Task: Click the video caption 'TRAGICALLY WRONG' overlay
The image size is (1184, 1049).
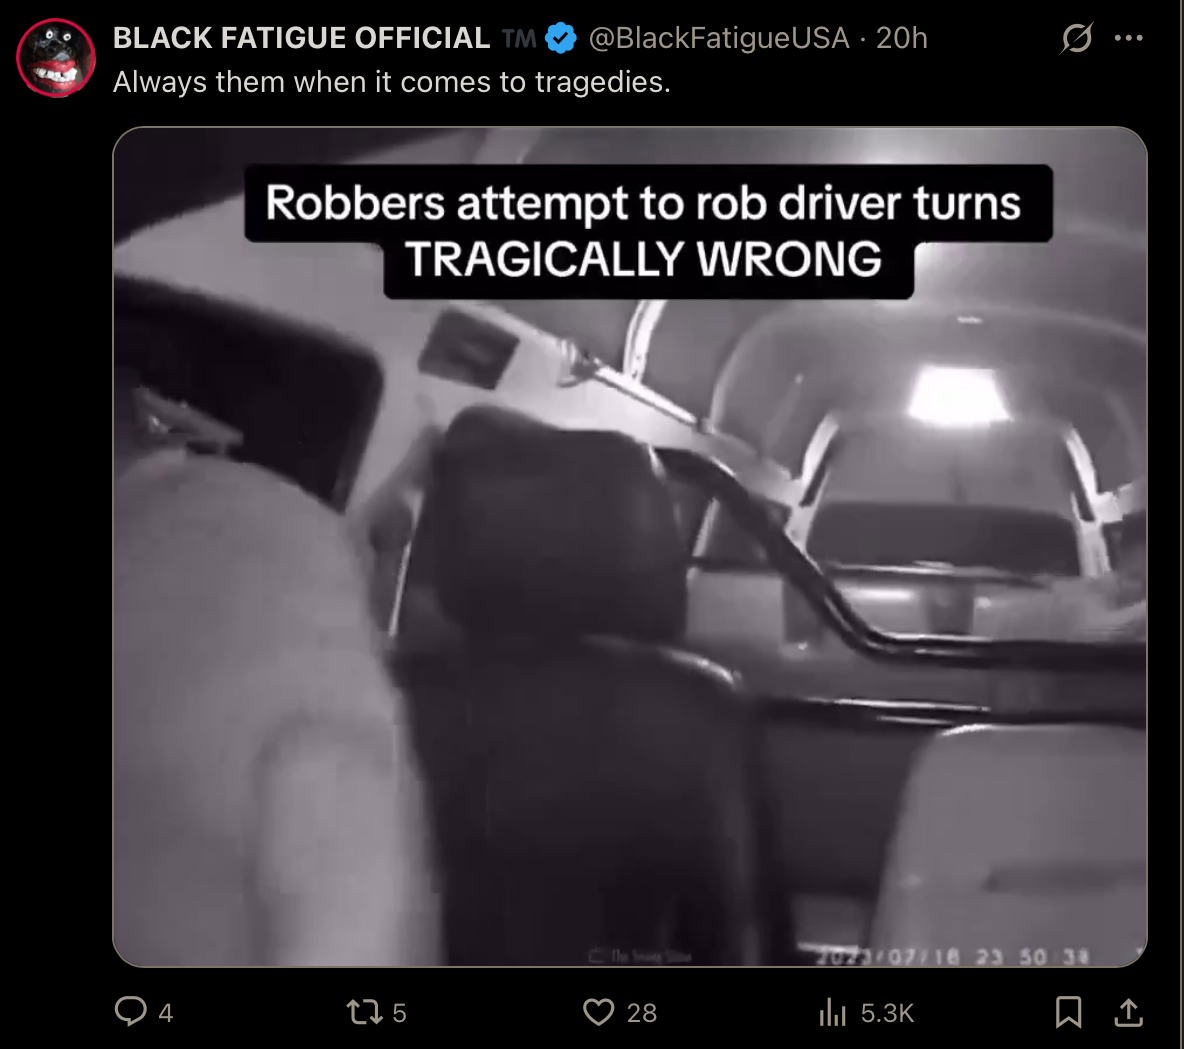Action: click(643, 259)
